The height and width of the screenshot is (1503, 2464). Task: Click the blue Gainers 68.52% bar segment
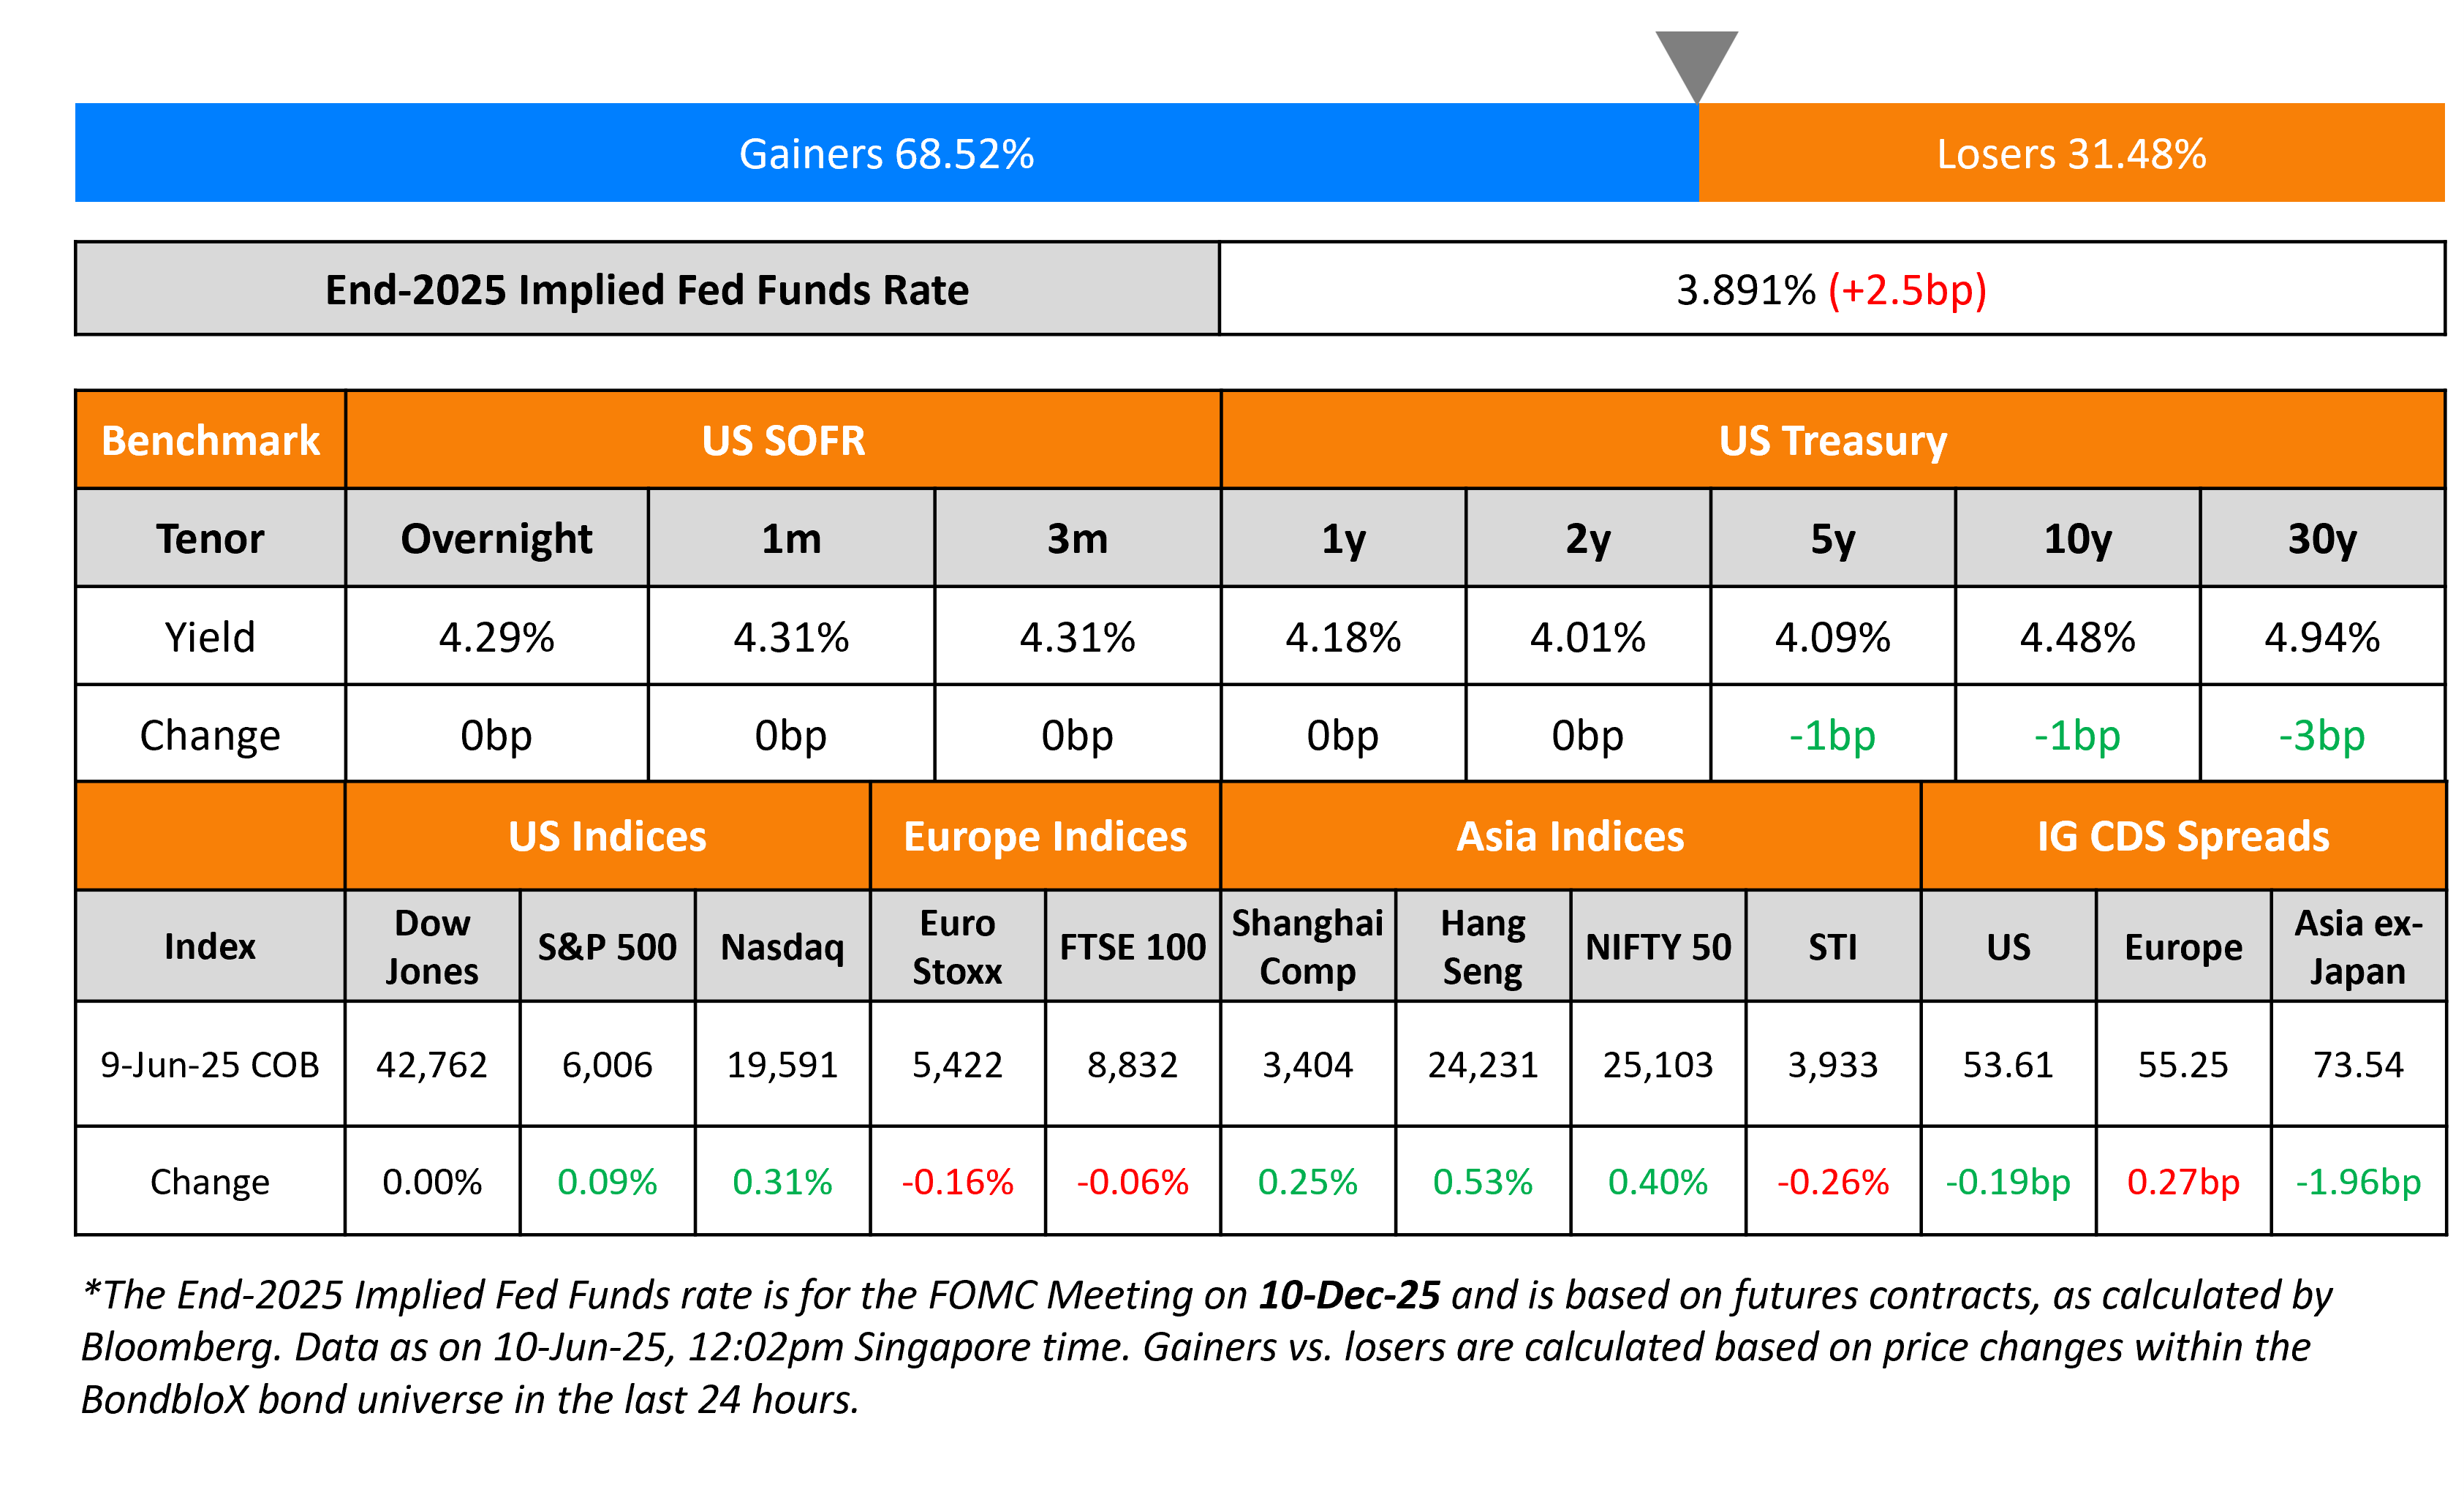pyautogui.click(x=886, y=153)
